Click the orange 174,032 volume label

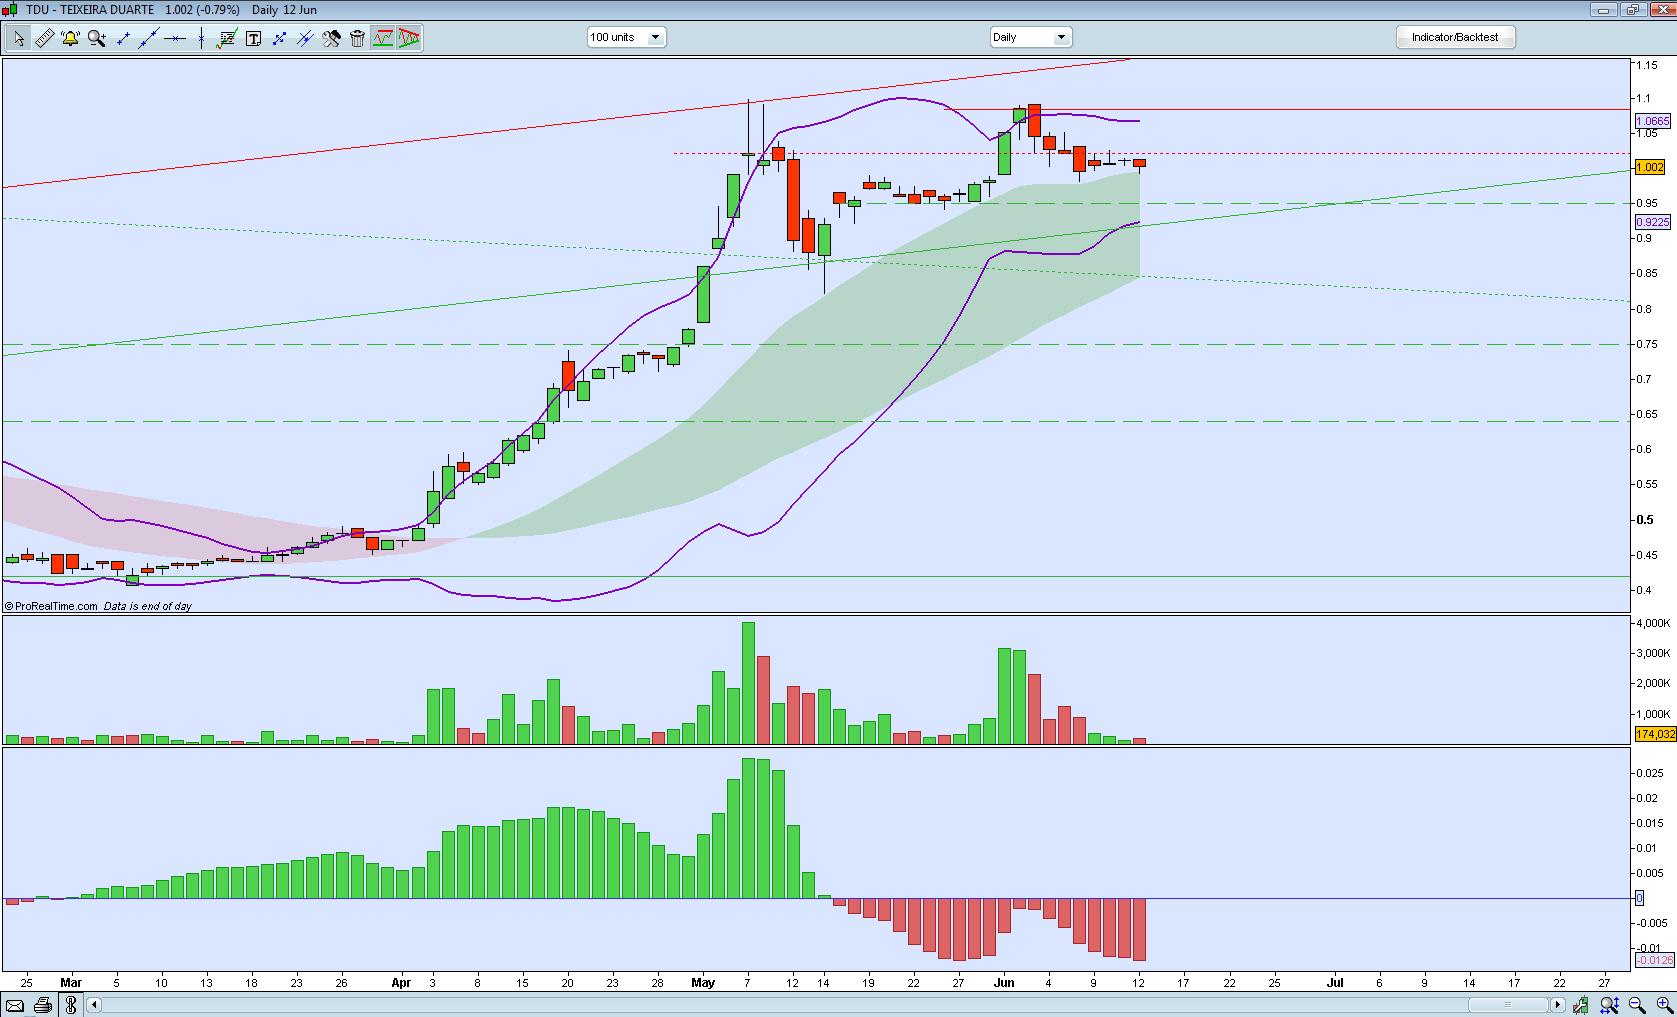click(1655, 734)
